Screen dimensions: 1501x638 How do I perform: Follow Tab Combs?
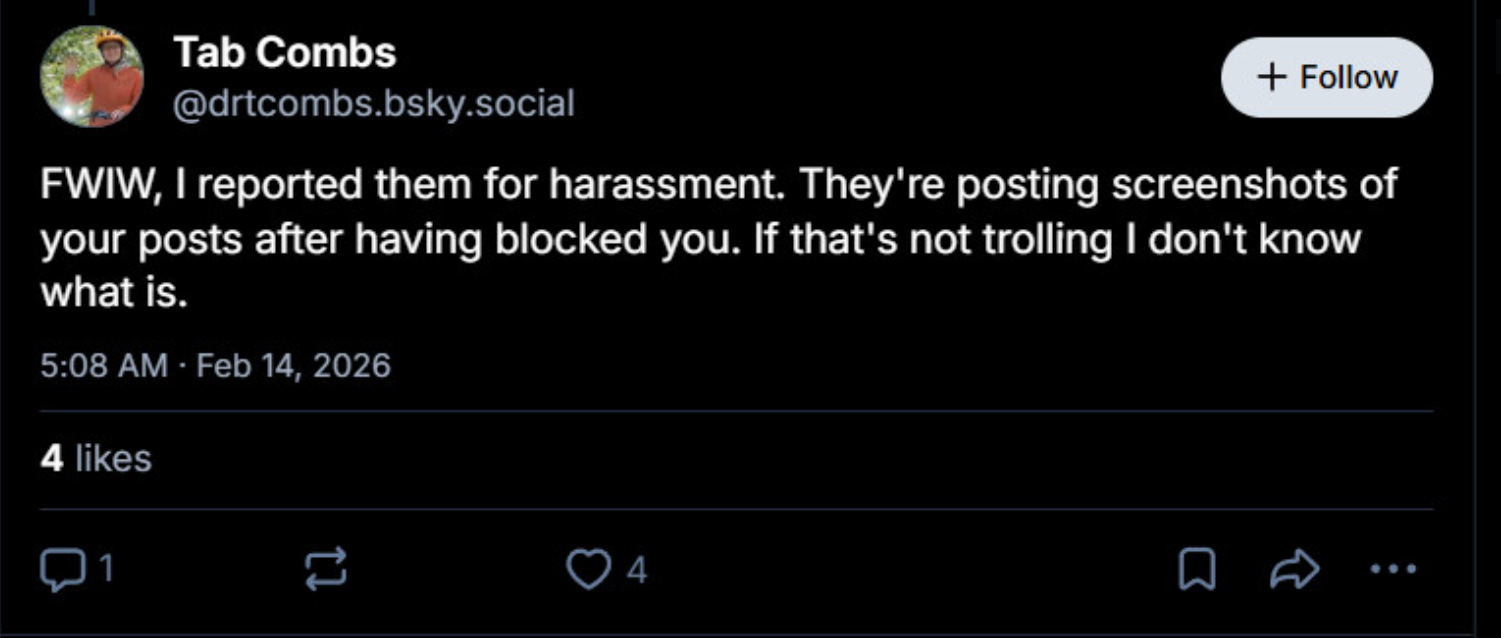pyautogui.click(x=1326, y=77)
